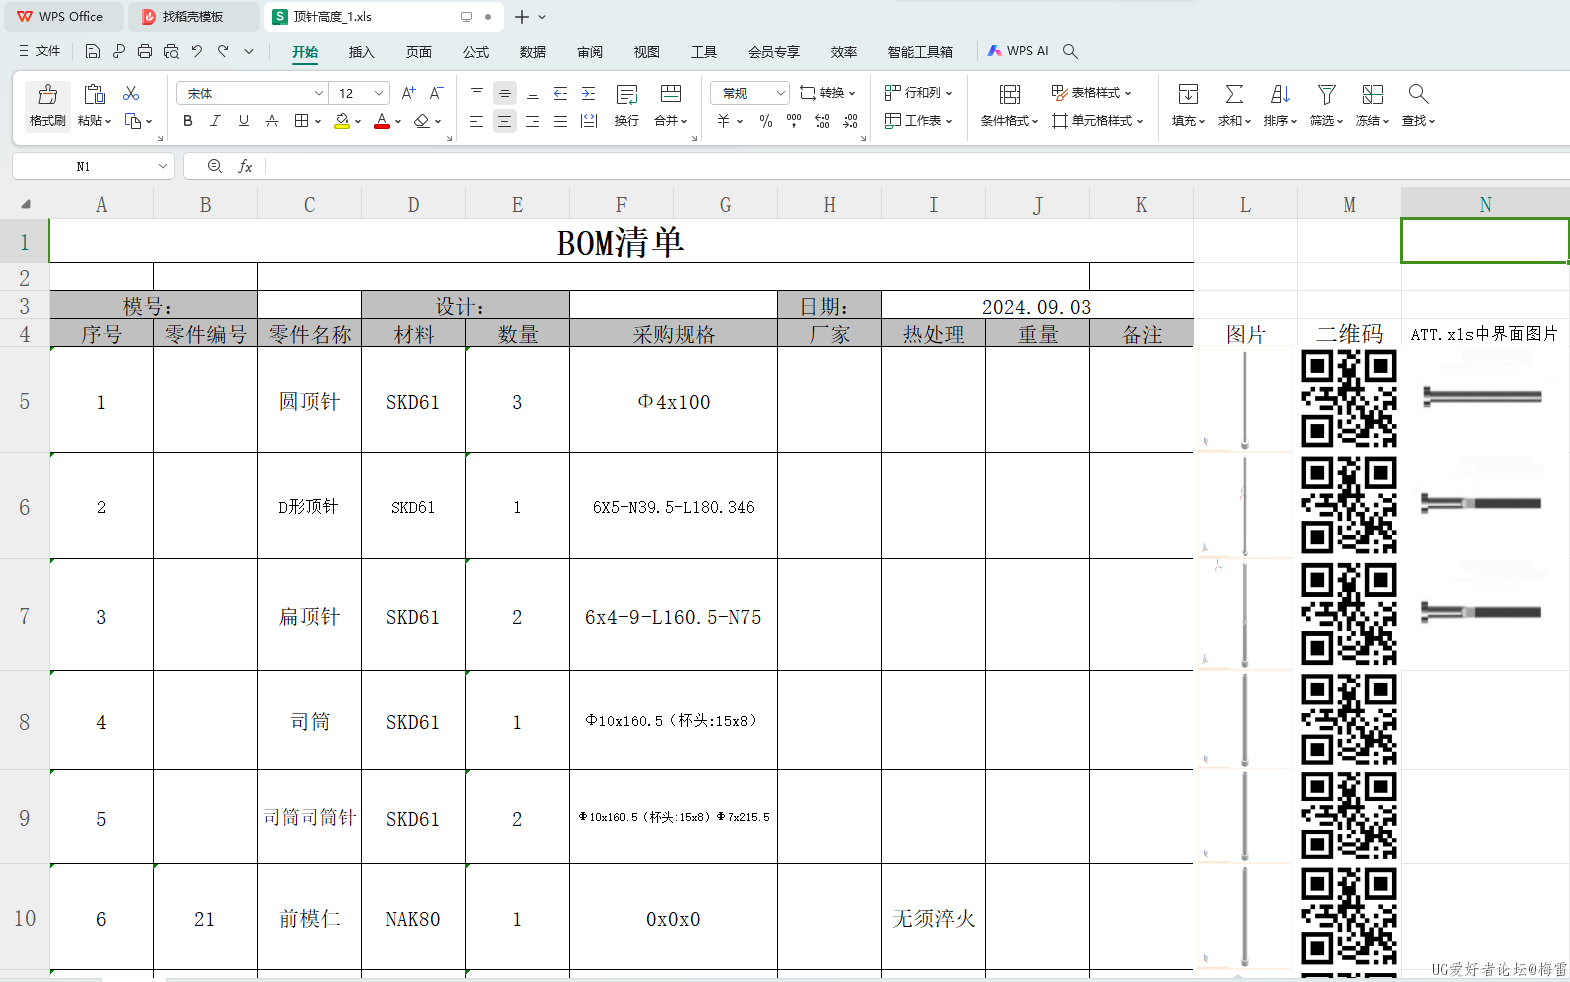Image resolution: width=1570 pixels, height=982 pixels.
Task: Toggle Bold formatting
Action: point(188,121)
